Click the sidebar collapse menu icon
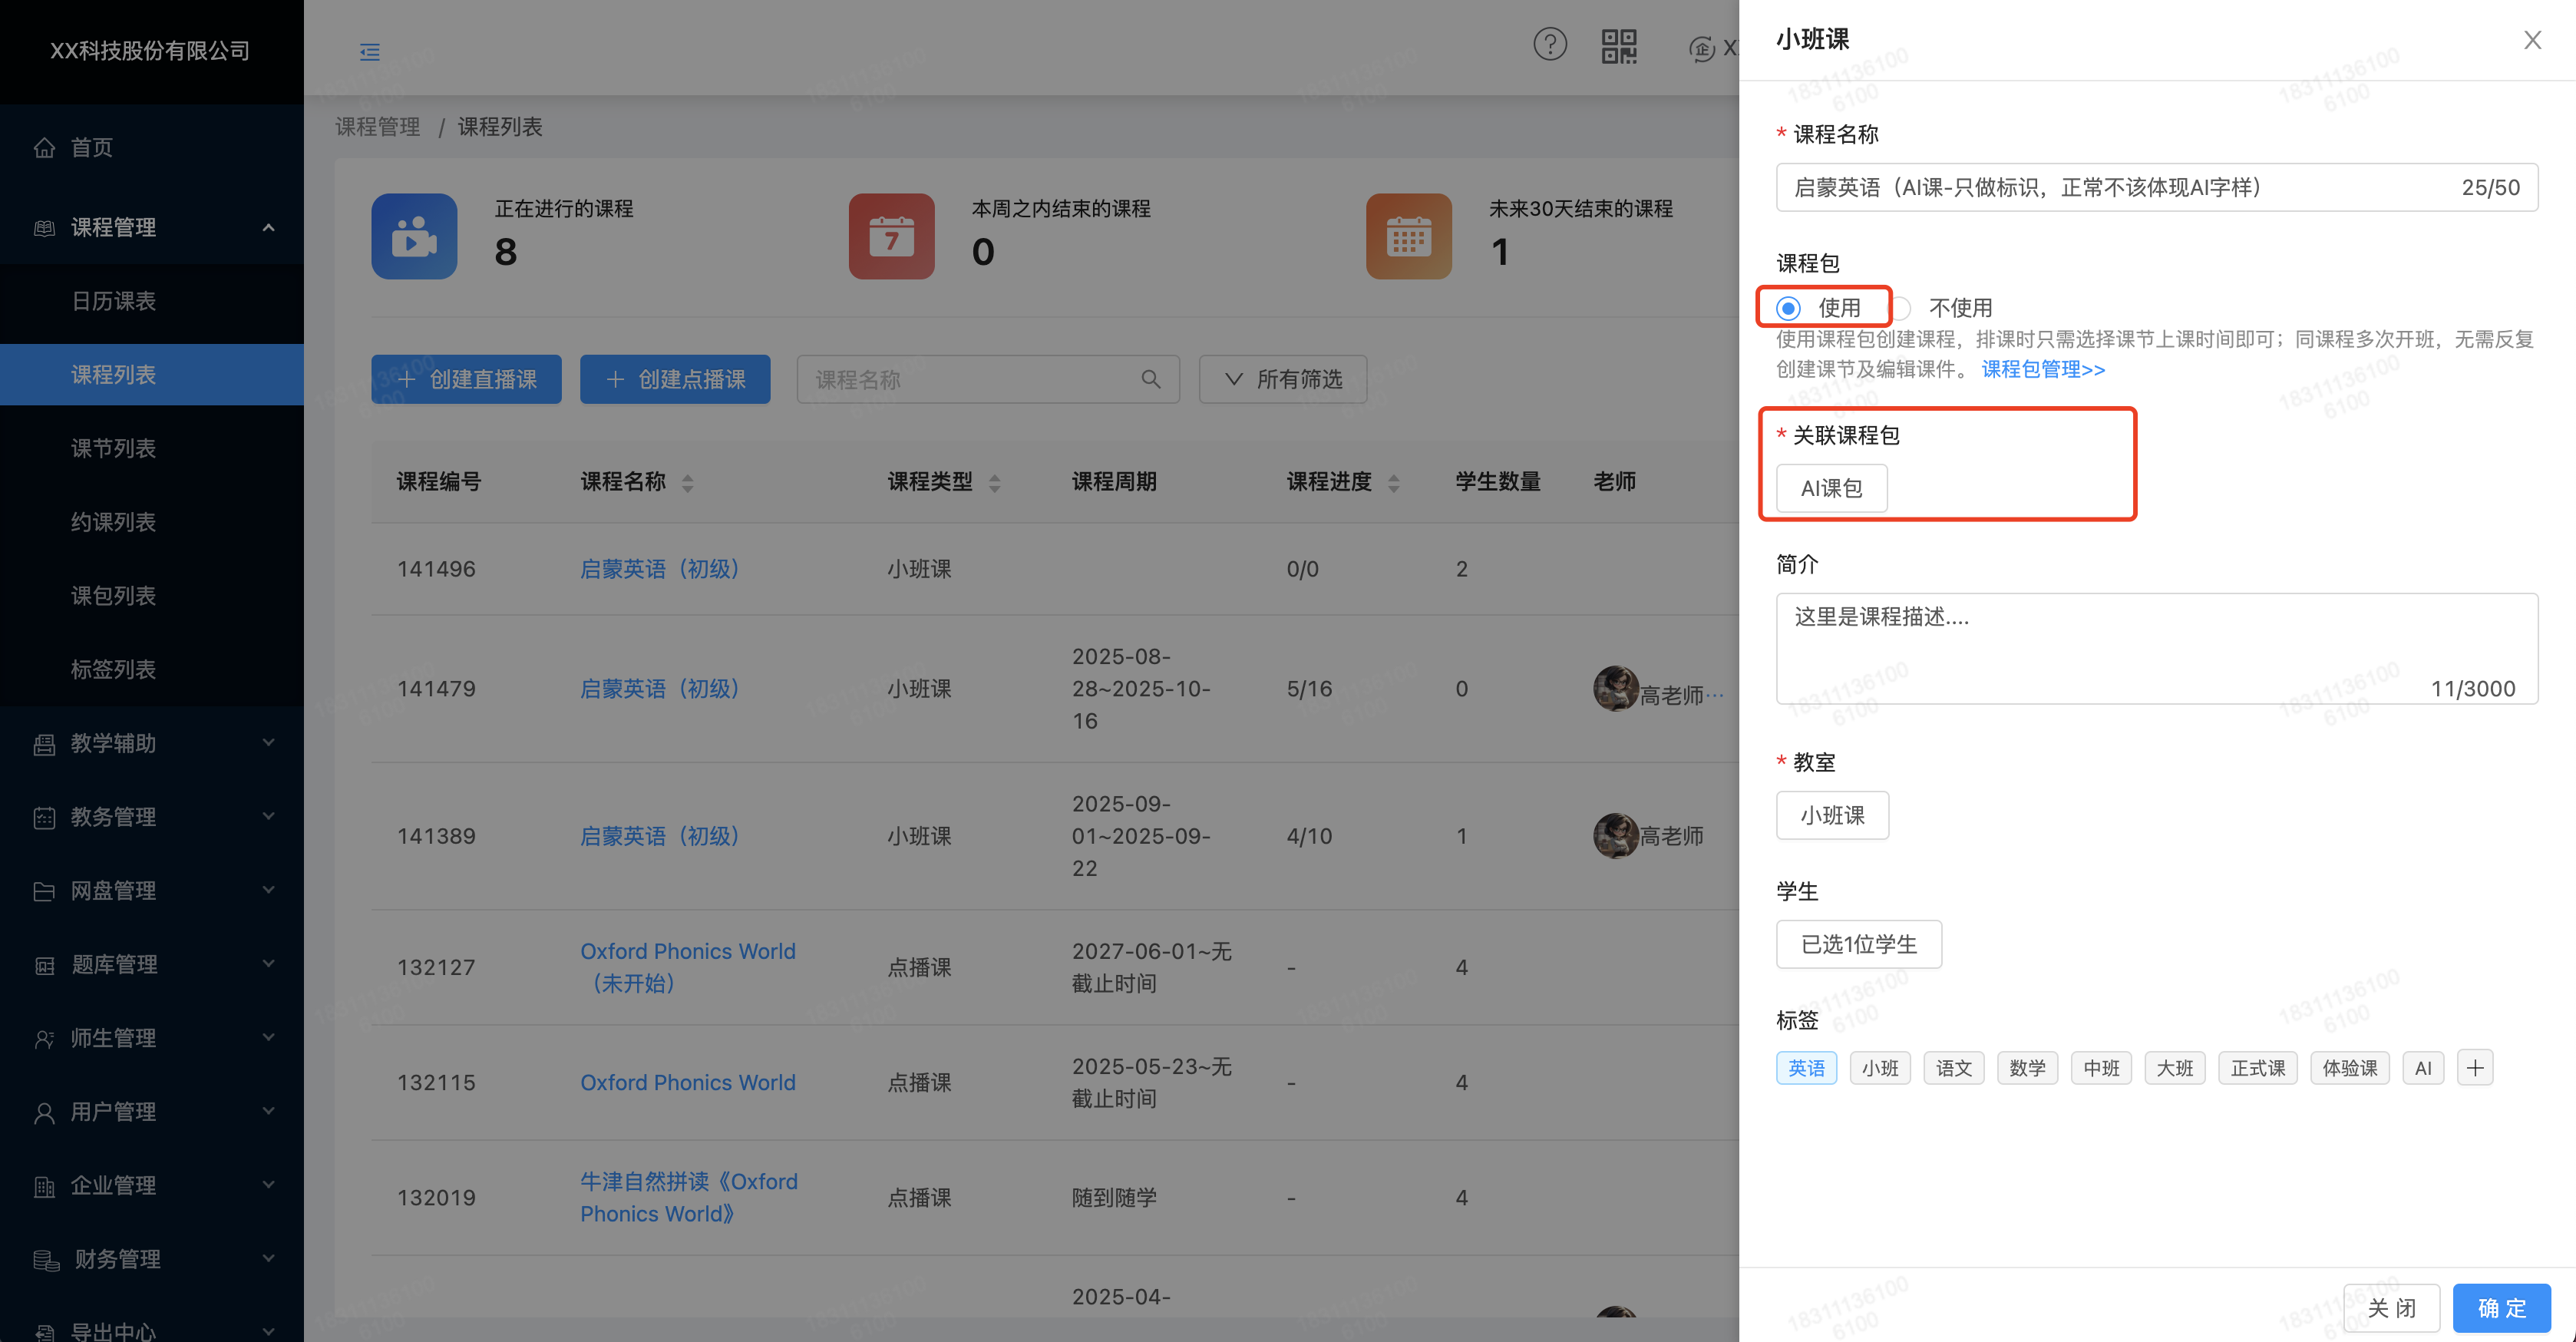The height and width of the screenshot is (1342, 2576). pyautogui.click(x=369, y=52)
